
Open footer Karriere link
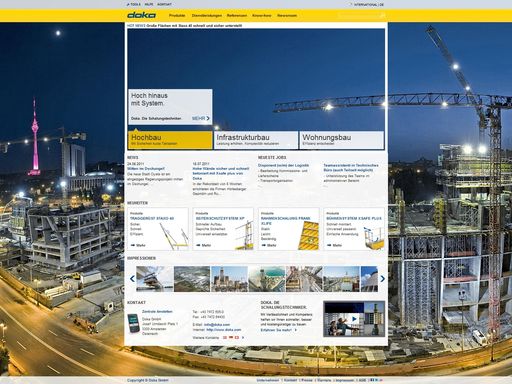pyautogui.click(x=324, y=380)
